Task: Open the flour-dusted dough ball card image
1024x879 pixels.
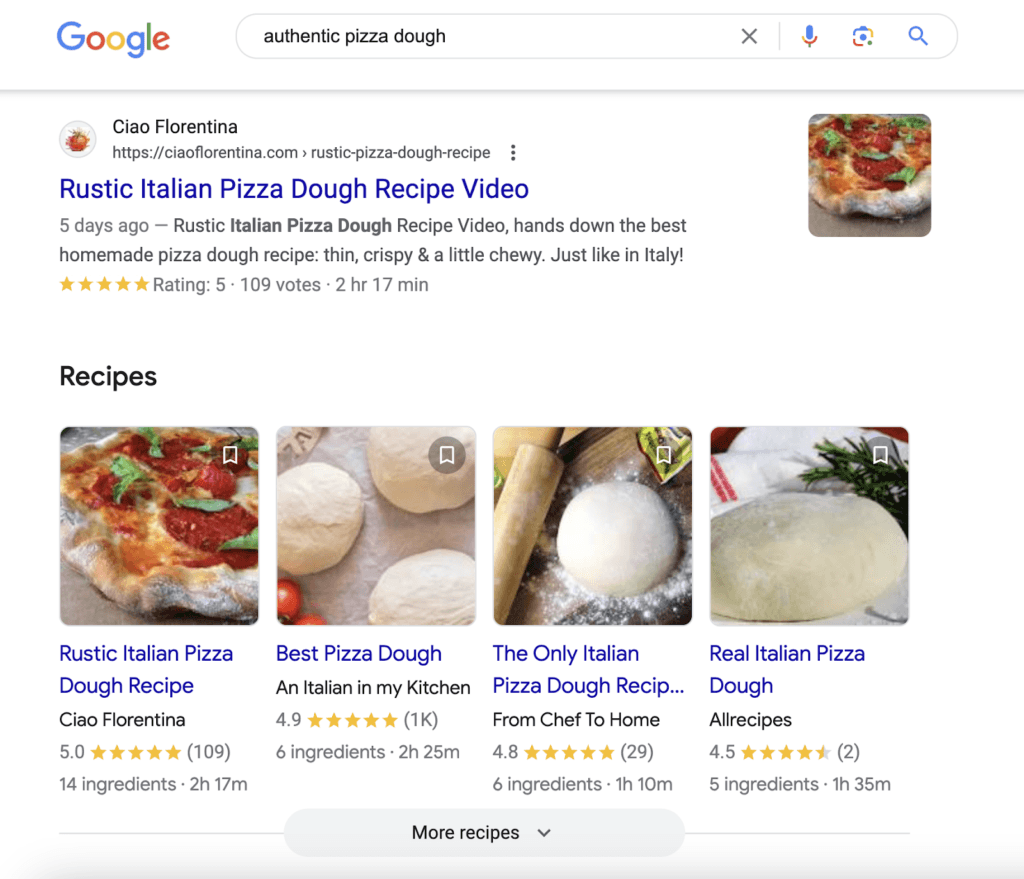Action: pyautogui.click(x=592, y=526)
